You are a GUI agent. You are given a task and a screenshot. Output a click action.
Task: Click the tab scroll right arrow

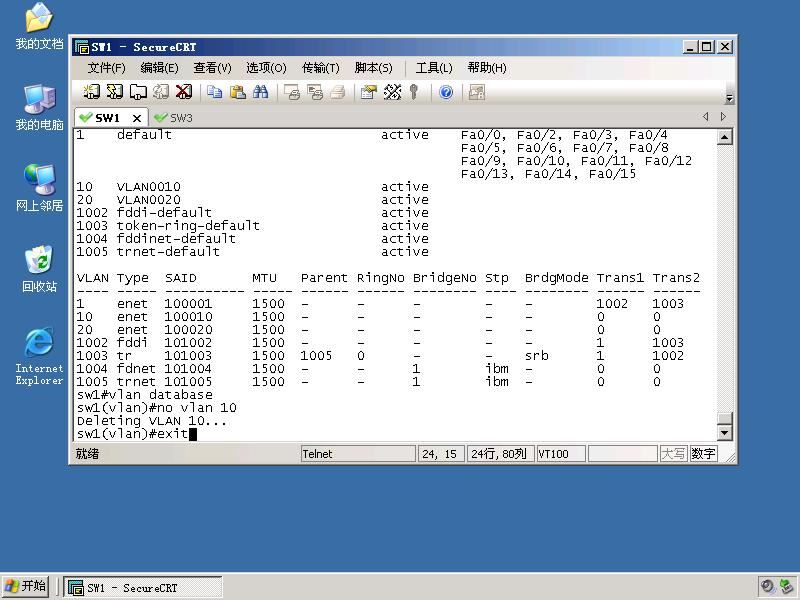coord(723,117)
